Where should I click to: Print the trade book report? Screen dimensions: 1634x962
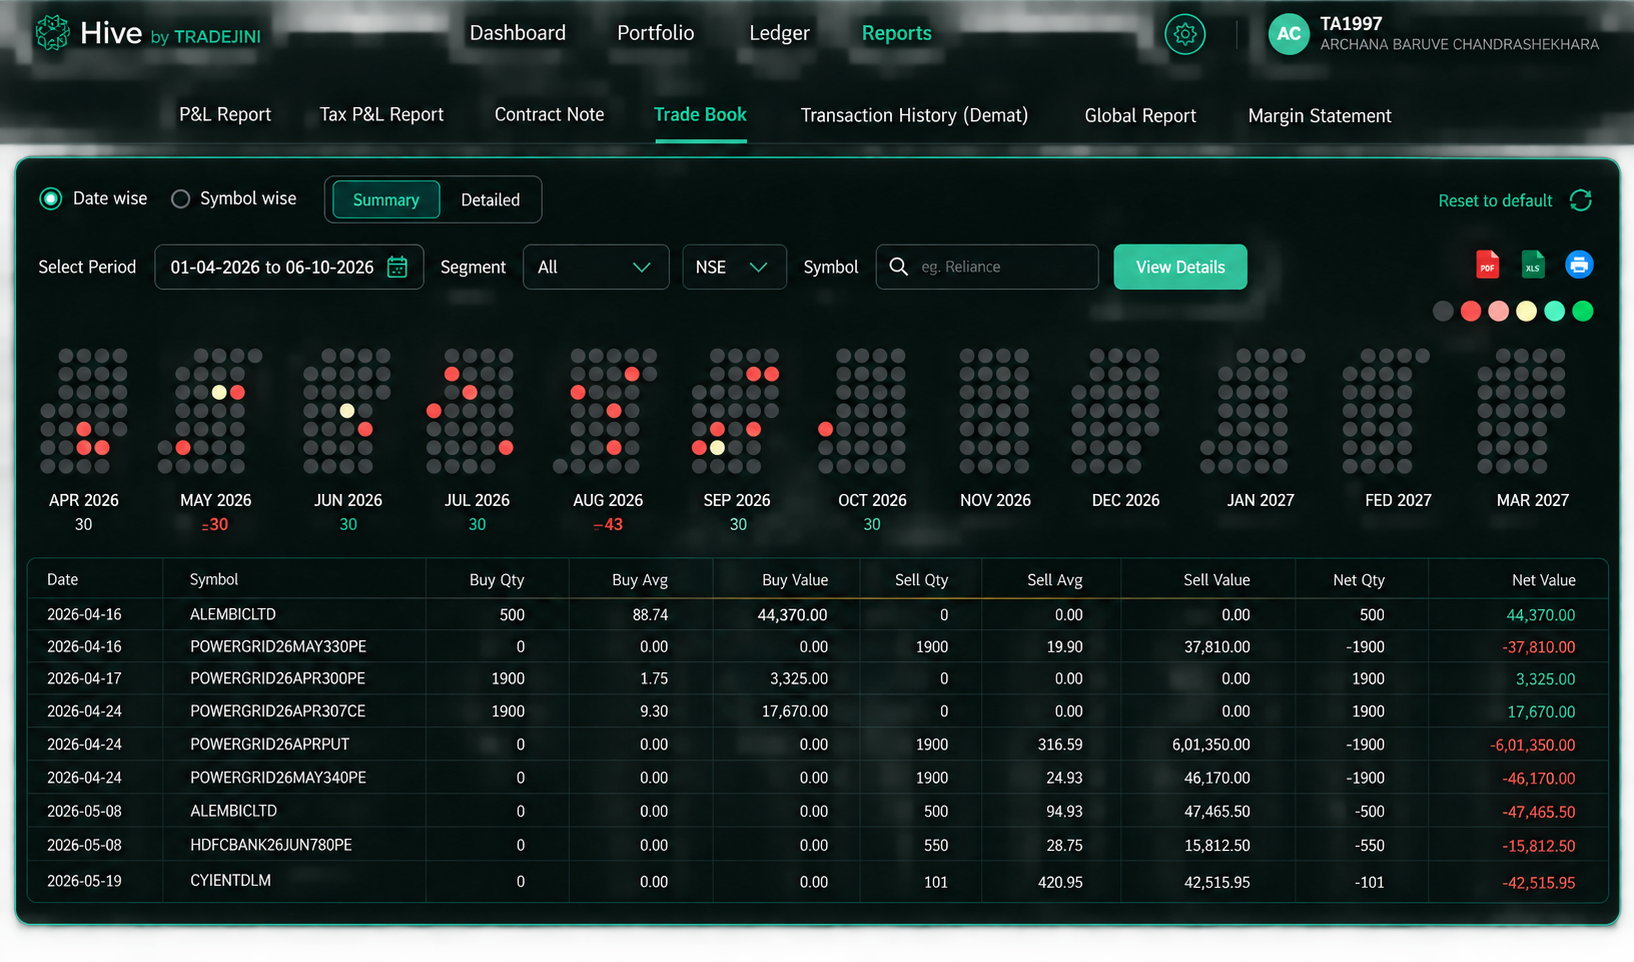tap(1579, 265)
